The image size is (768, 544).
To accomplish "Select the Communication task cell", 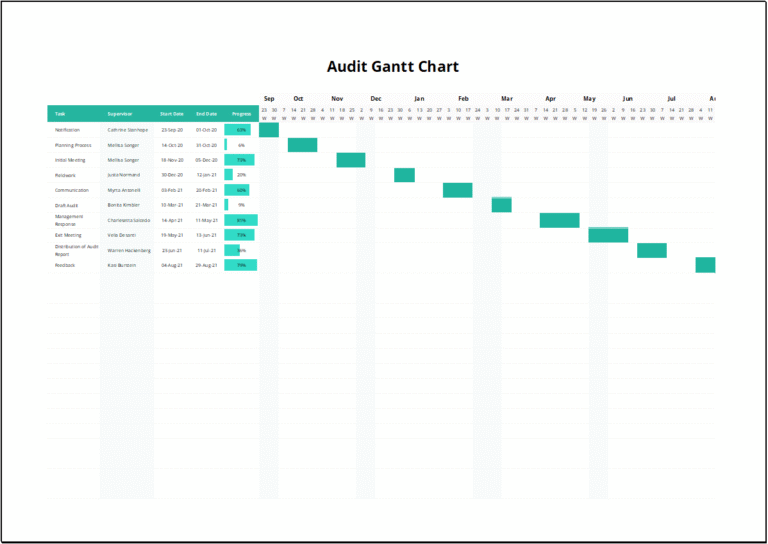I will click(72, 190).
